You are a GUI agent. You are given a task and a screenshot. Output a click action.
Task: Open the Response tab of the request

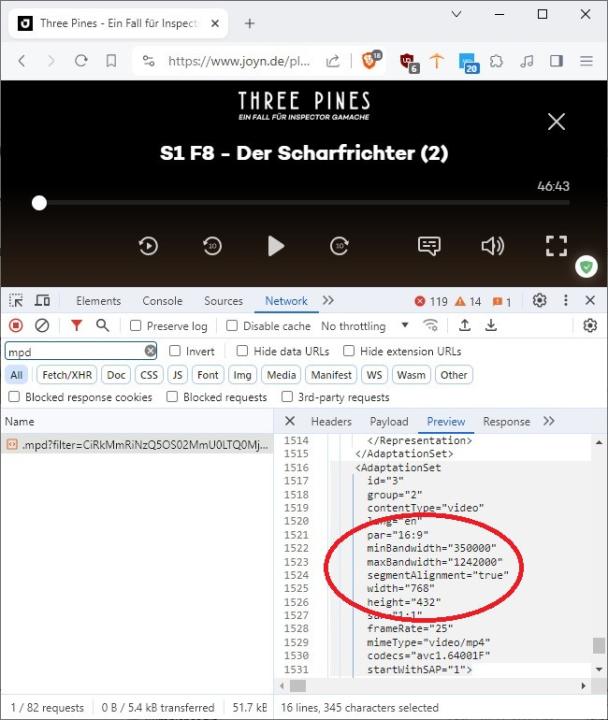506,422
